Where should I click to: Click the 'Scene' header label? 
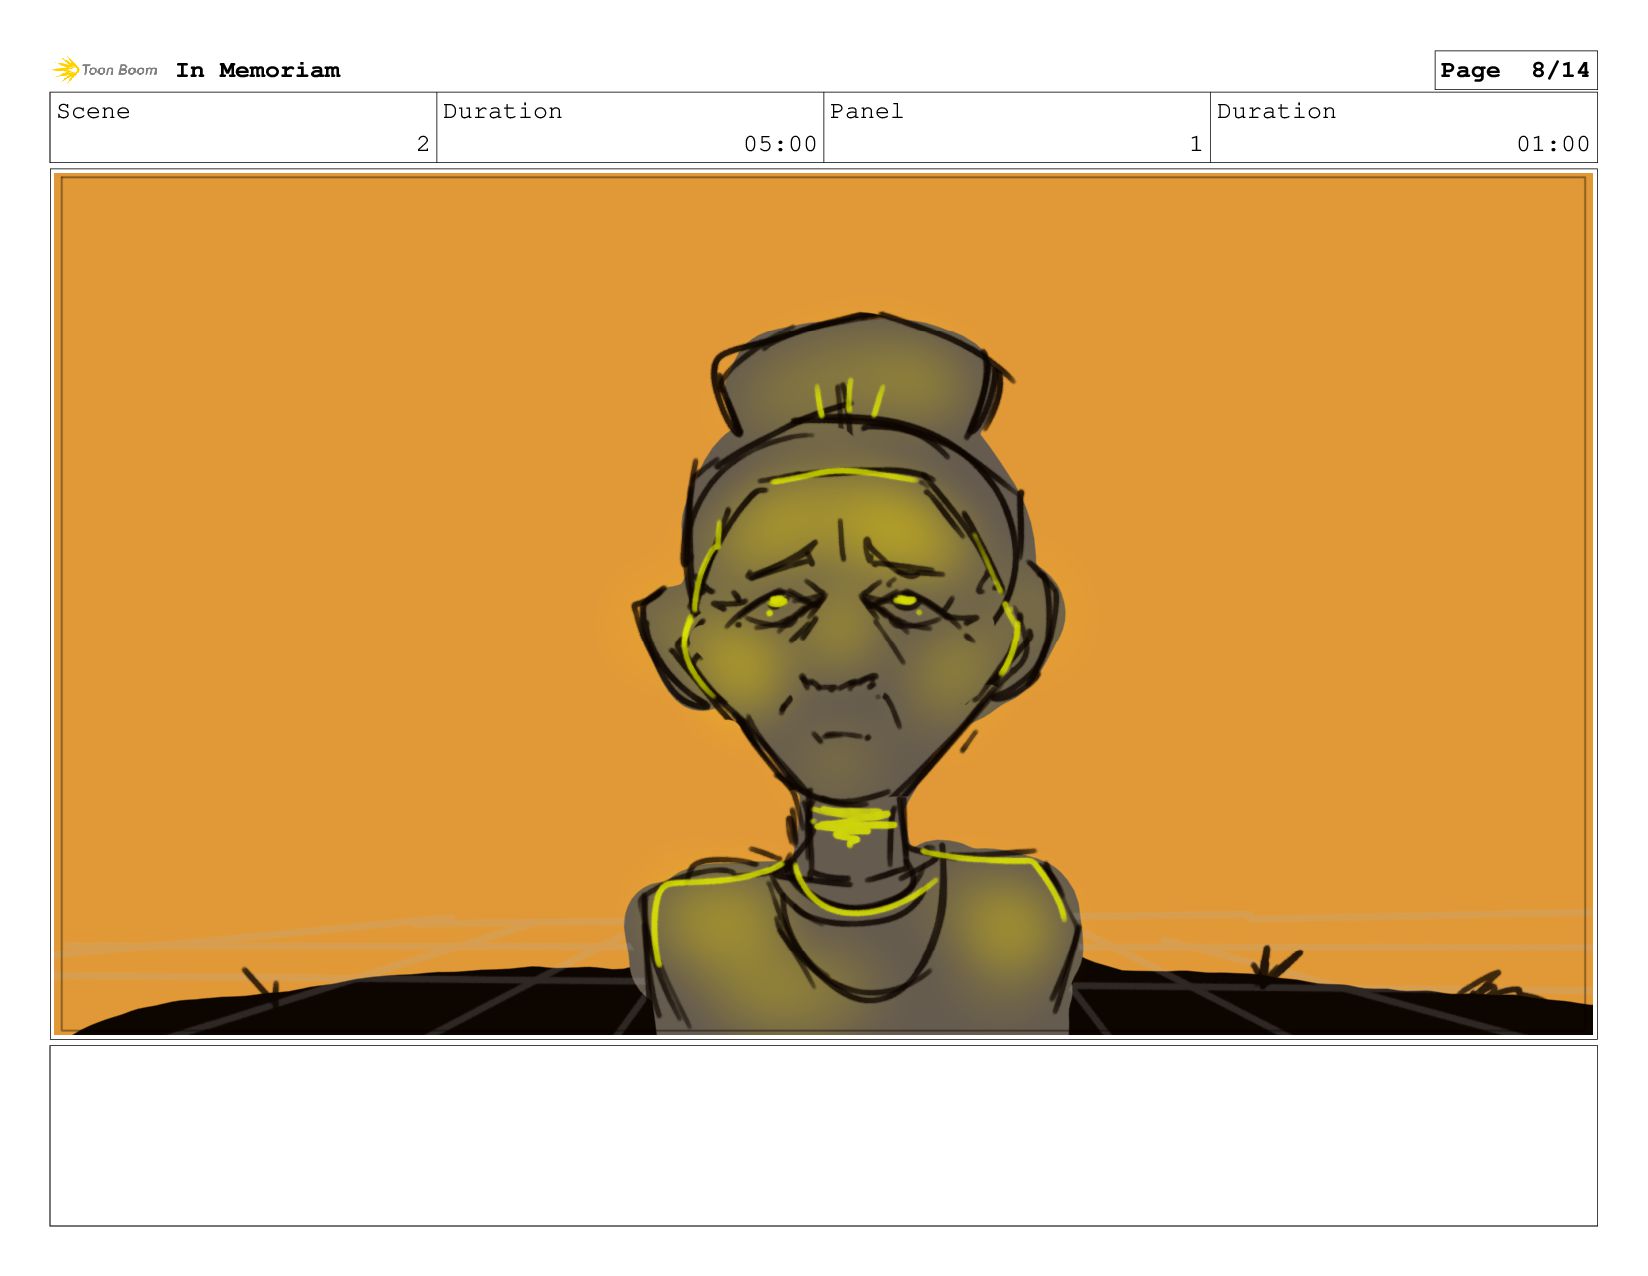[93, 111]
